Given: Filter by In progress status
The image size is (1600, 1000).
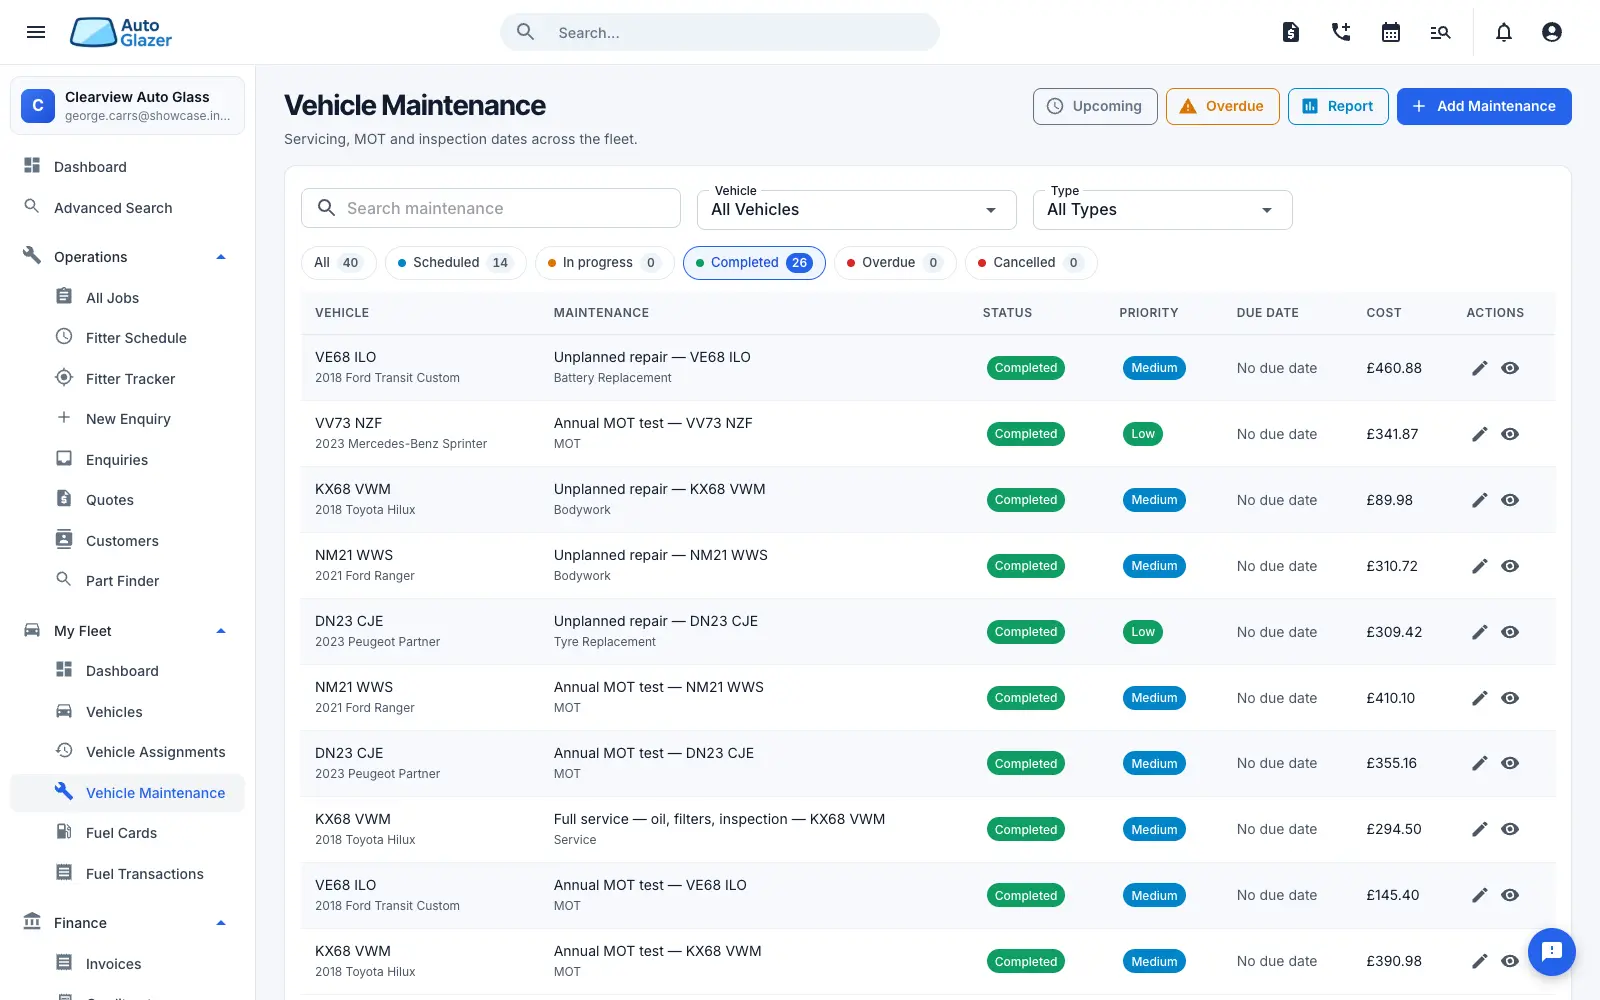Looking at the screenshot, I should [604, 263].
